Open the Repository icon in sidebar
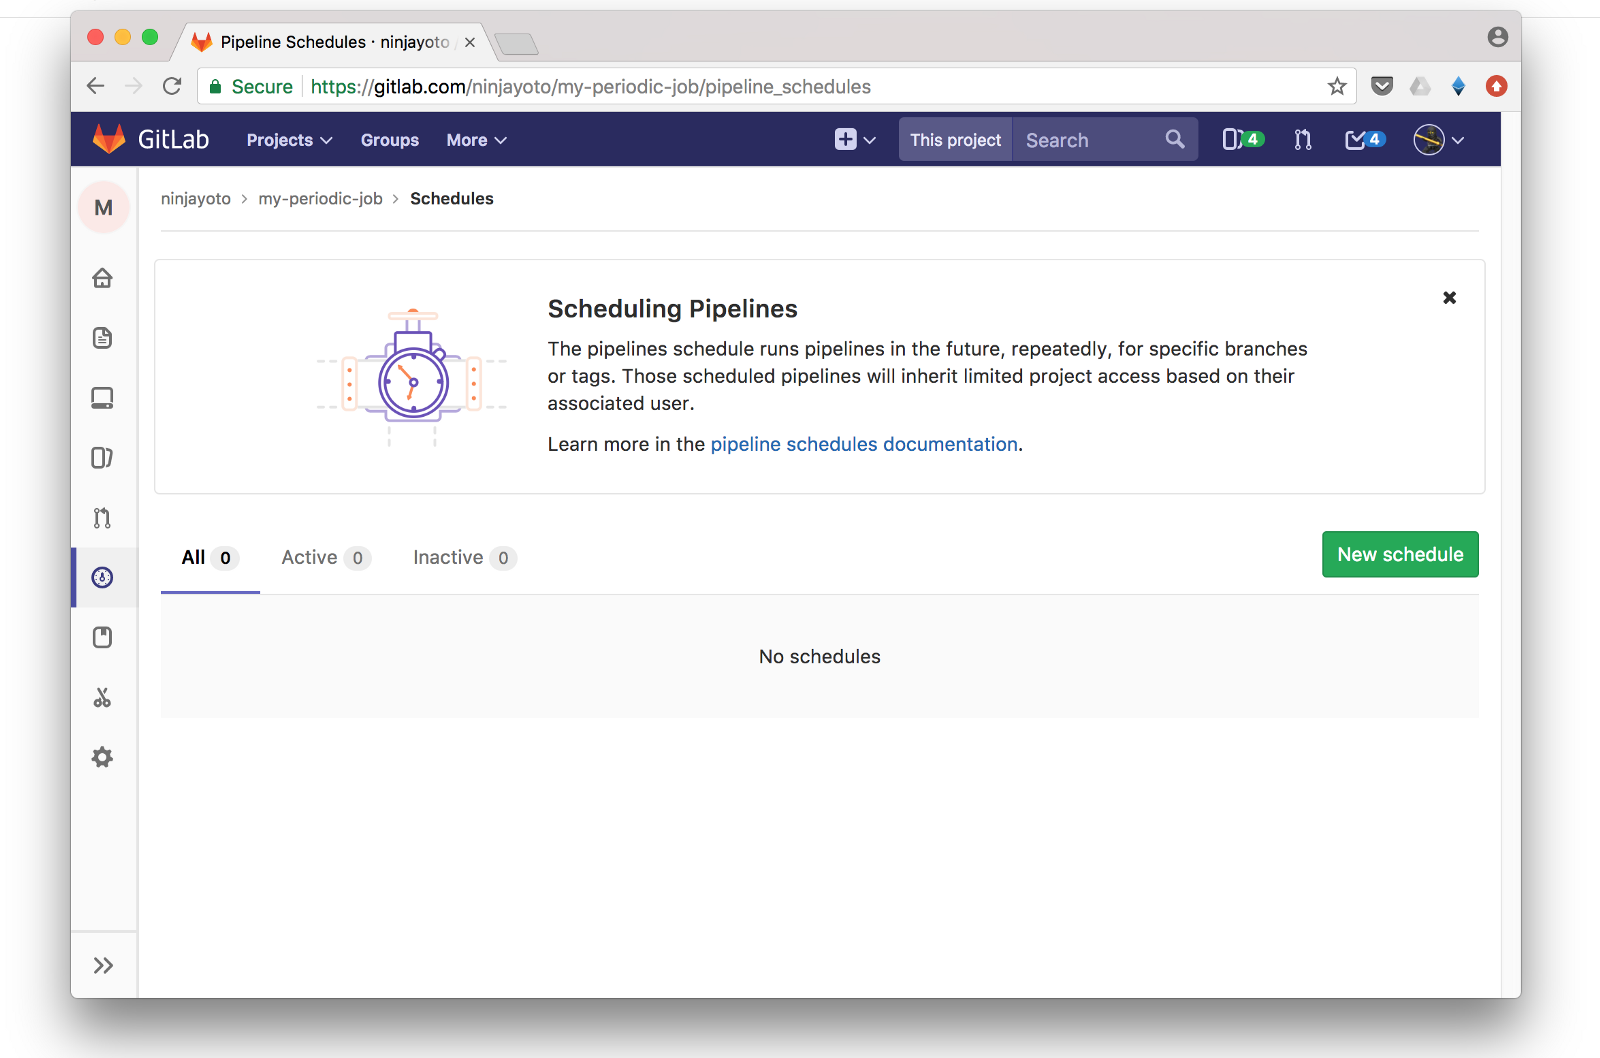1600x1058 pixels. pos(102,338)
